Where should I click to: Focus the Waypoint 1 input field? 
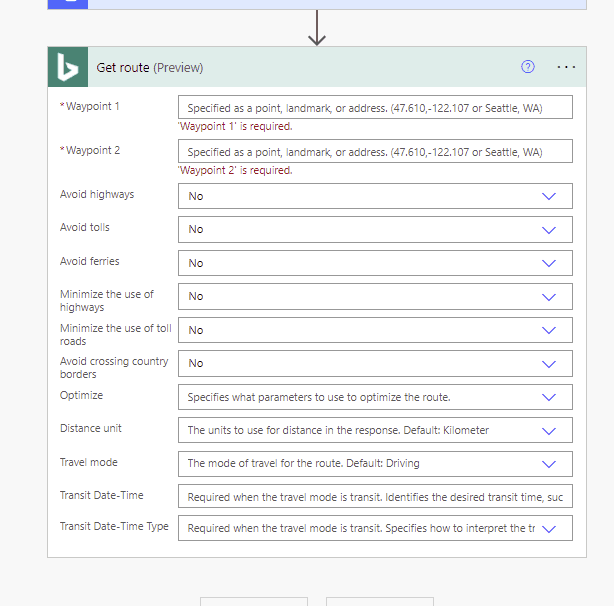(375, 107)
